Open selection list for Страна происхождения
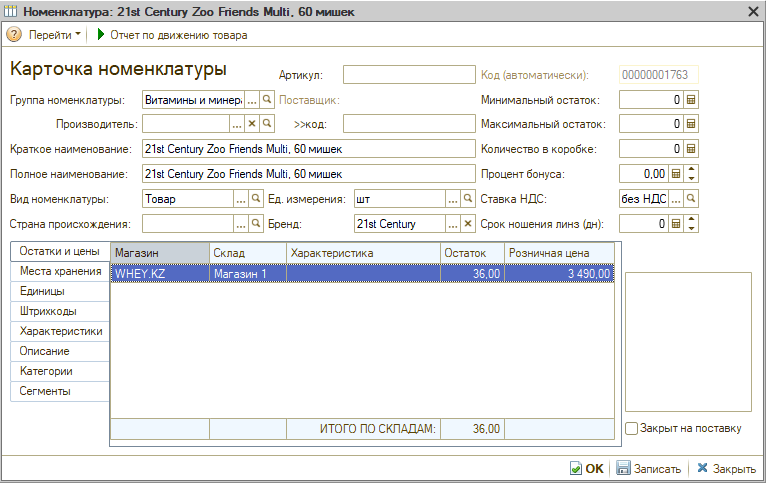This screenshot has height=483, width=766. click(x=239, y=224)
